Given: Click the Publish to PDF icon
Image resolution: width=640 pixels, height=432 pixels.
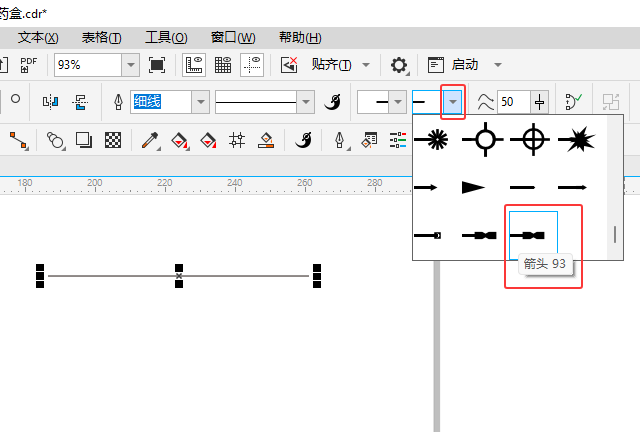Looking at the screenshot, I should tap(29, 65).
